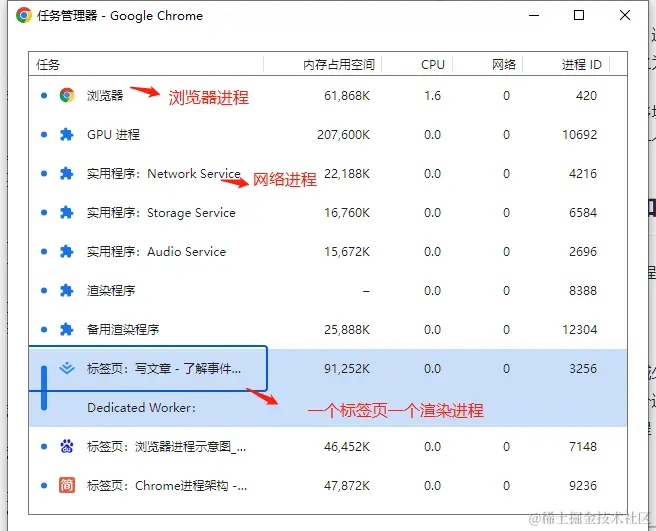The width and height of the screenshot is (656, 531).
Task: Click process ID 4216
Action: tap(583, 174)
